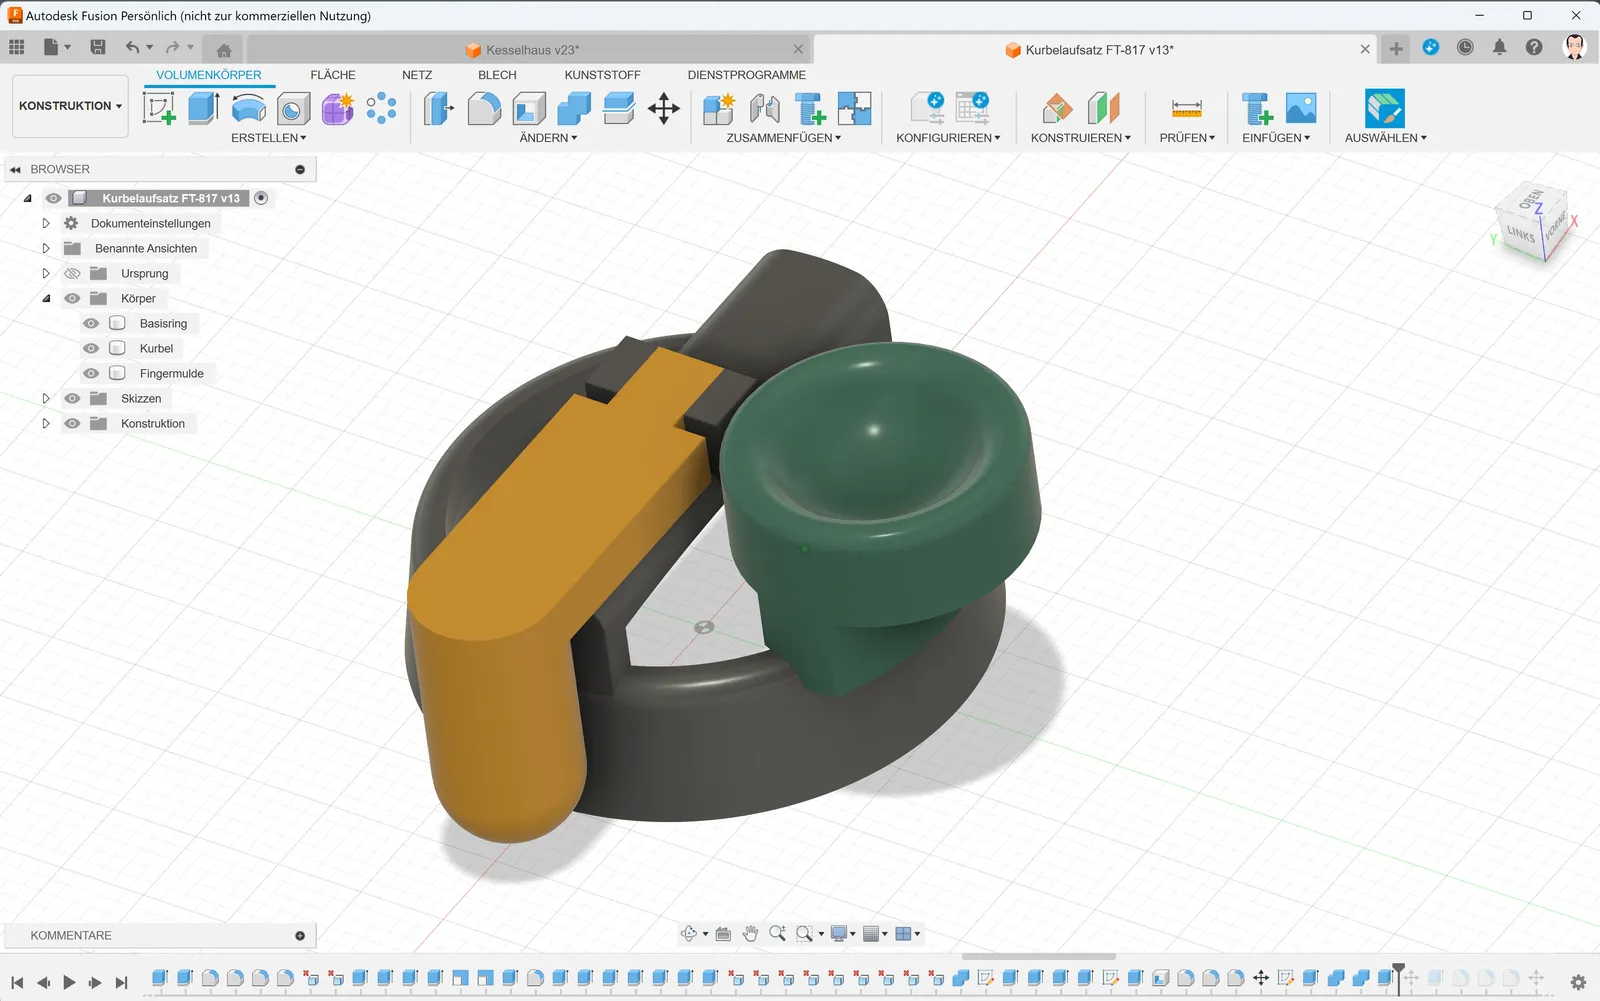Show the hidden Ursprung folder

[x=72, y=273]
